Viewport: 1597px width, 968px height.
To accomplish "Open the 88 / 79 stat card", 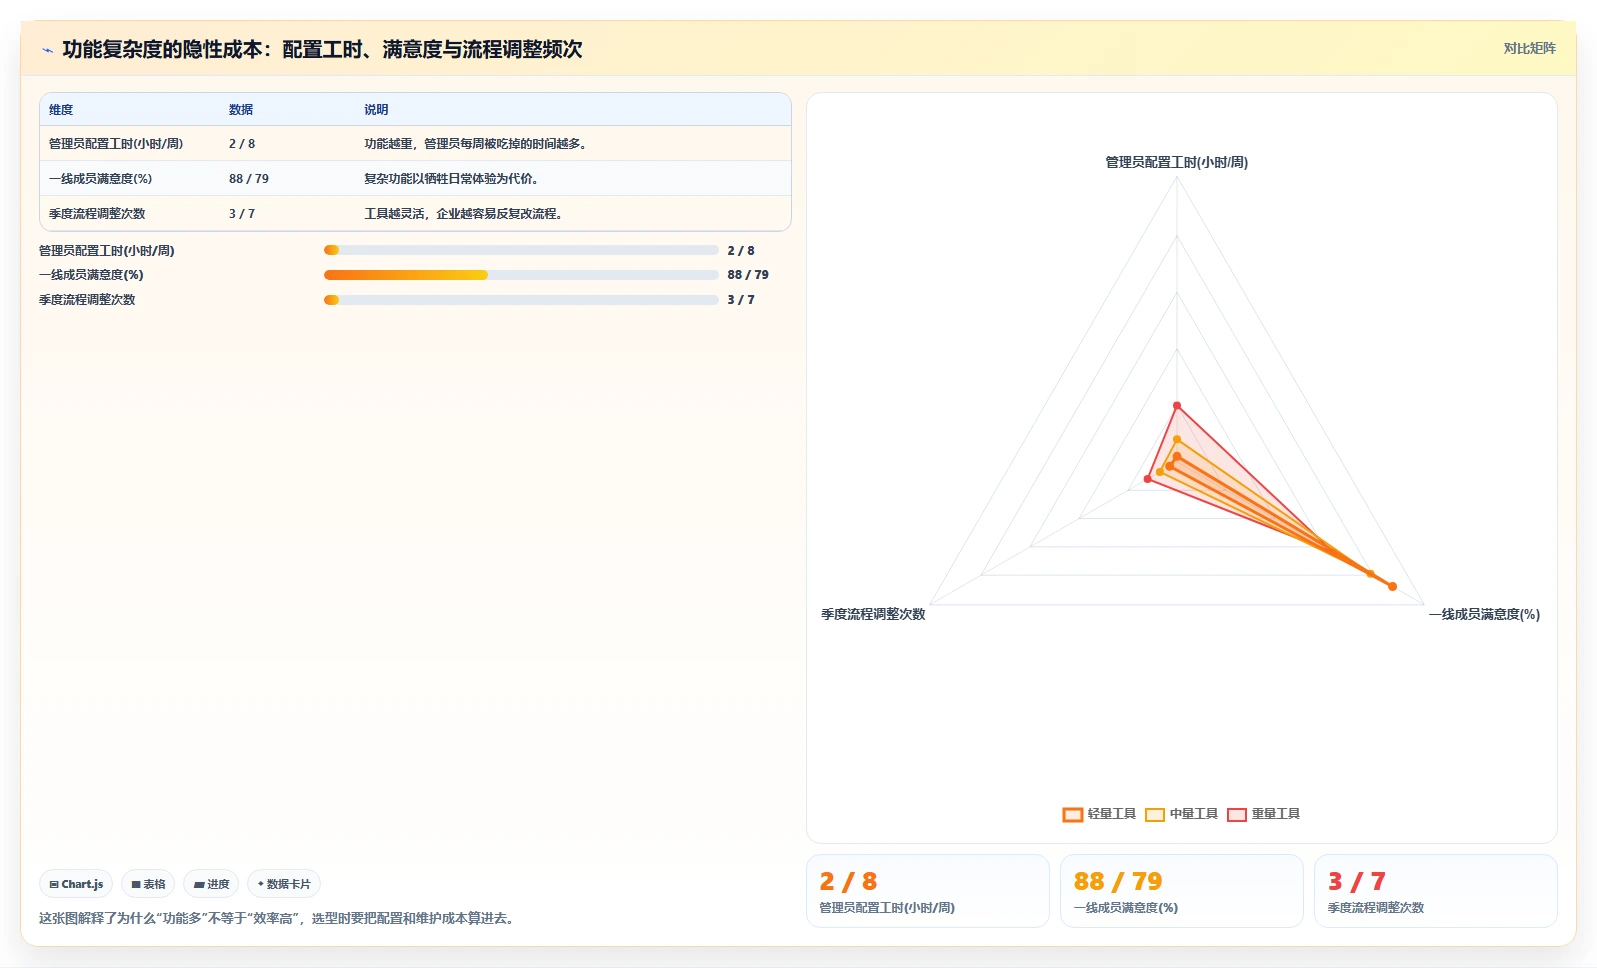I will click(1182, 891).
